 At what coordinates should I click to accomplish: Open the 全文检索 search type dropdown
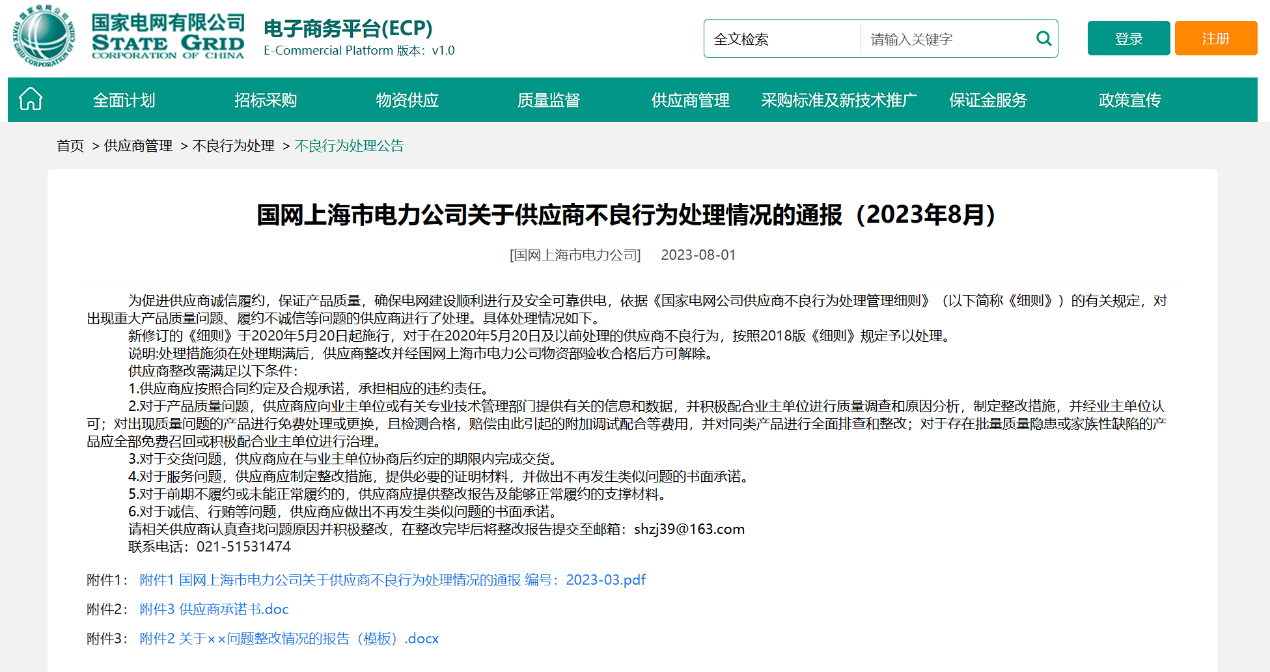(782, 39)
